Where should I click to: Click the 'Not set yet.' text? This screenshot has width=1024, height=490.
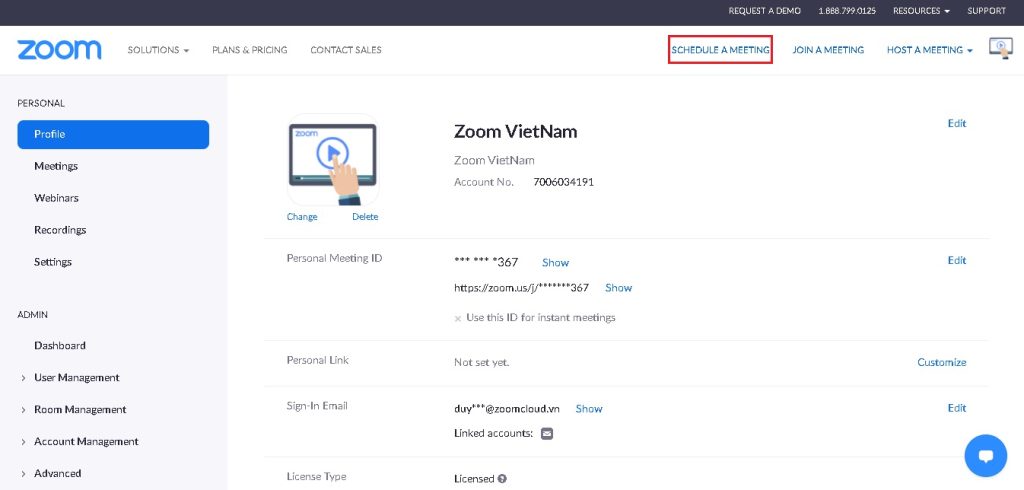pyautogui.click(x=481, y=362)
